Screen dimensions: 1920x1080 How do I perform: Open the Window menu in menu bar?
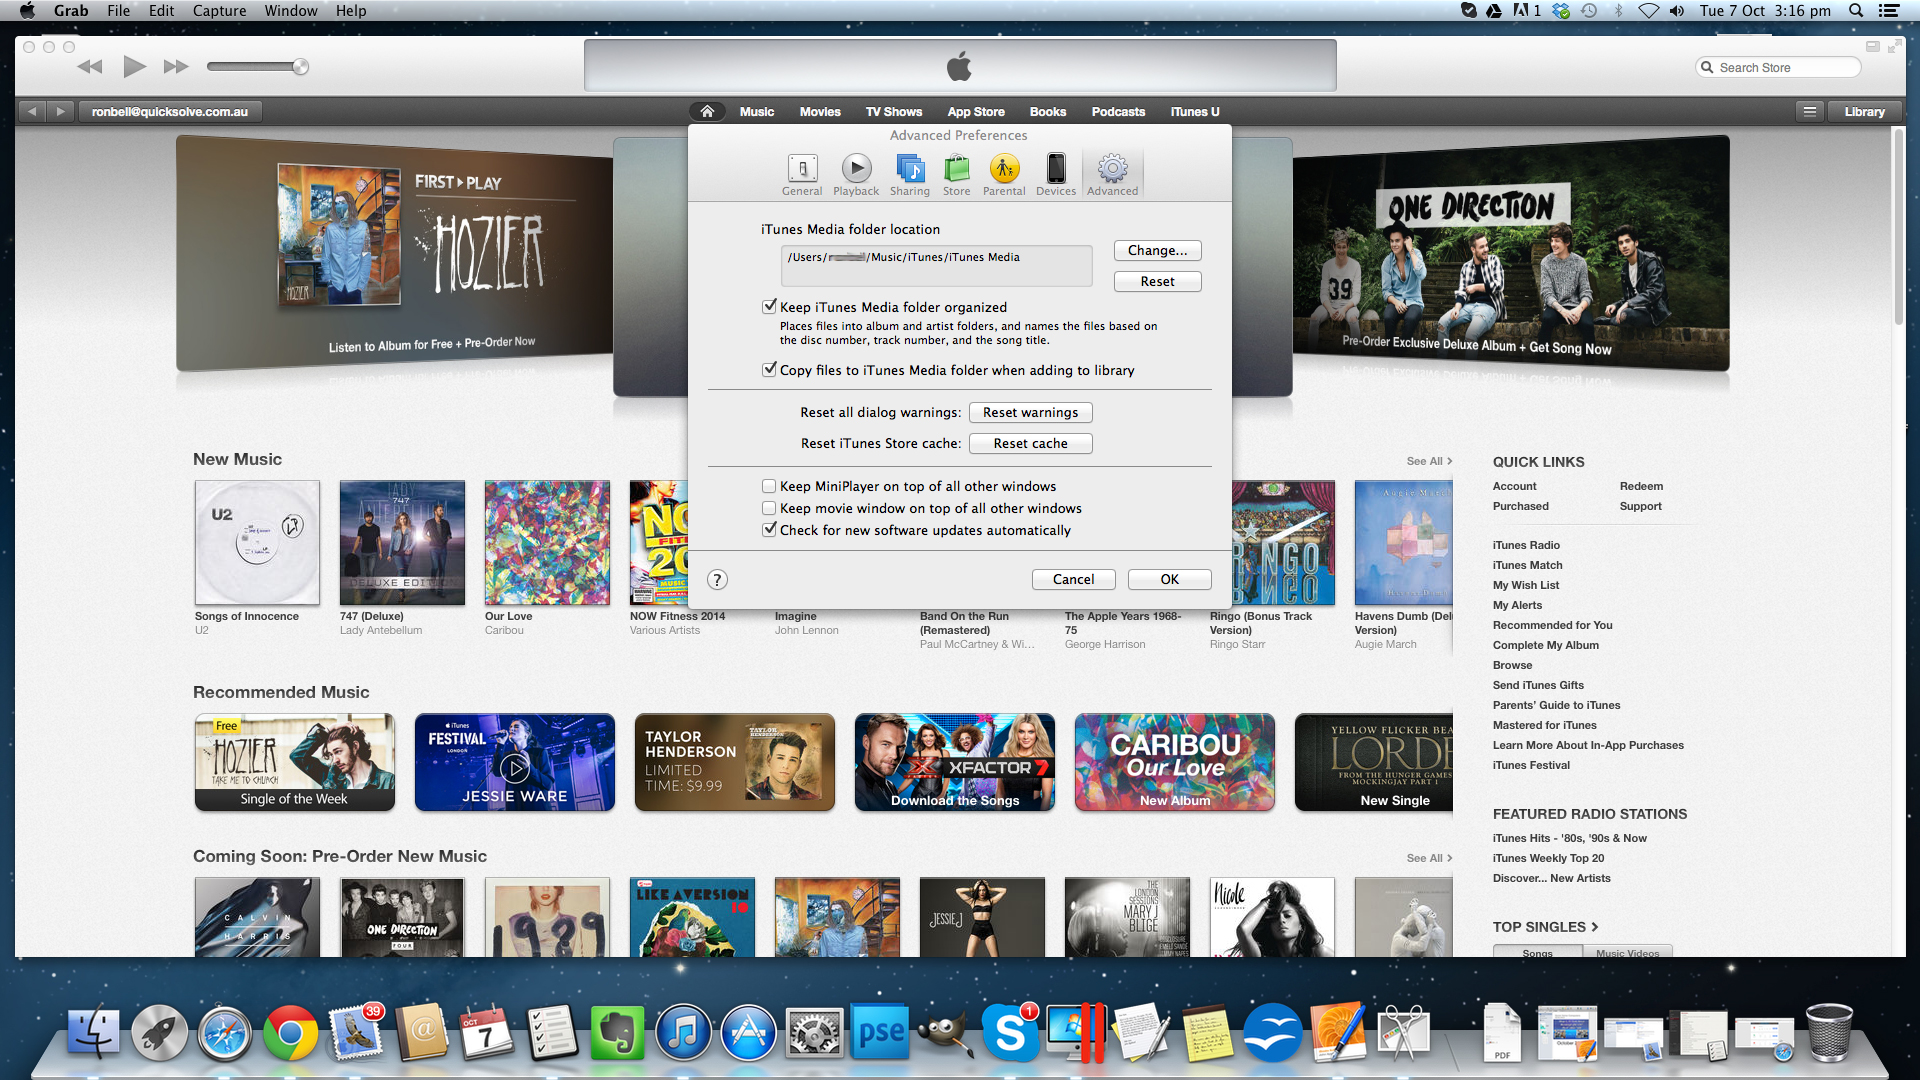coord(291,11)
